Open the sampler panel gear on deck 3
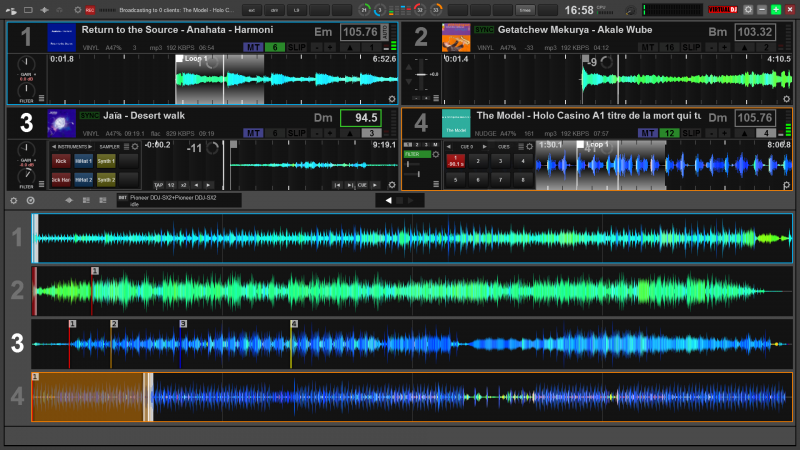The height and width of the screenshot is (450, 800). [135, 146]
